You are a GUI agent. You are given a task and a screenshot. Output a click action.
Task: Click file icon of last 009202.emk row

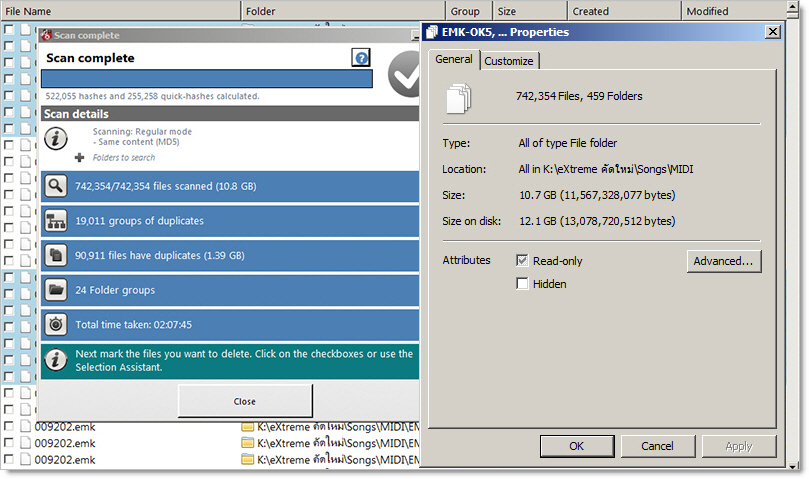(x=25, y=459)
